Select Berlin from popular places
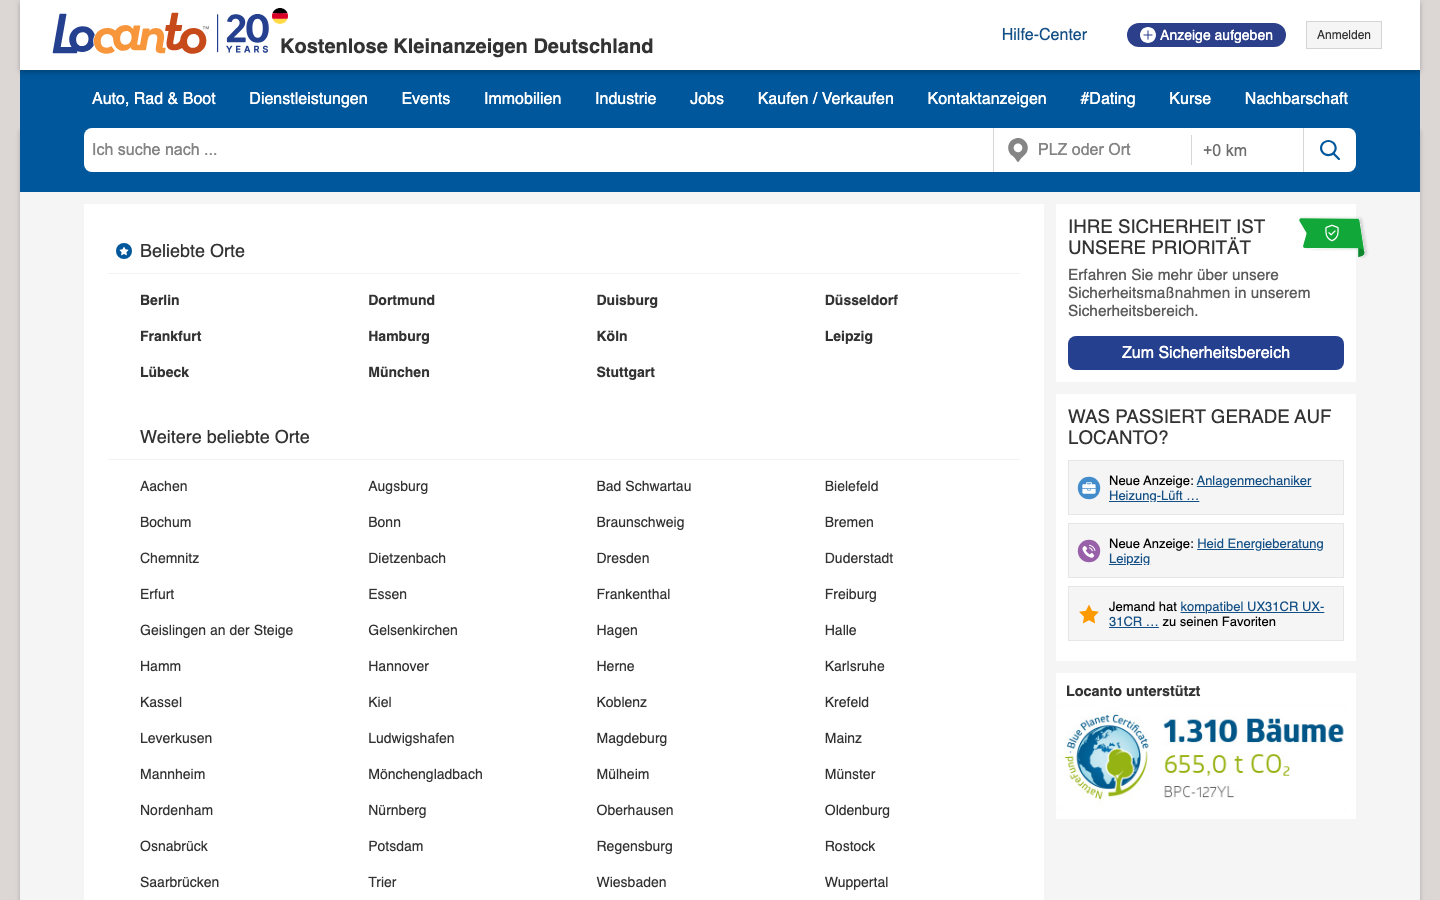Screen dimensions: 1440x900 [x=160, y=300]
